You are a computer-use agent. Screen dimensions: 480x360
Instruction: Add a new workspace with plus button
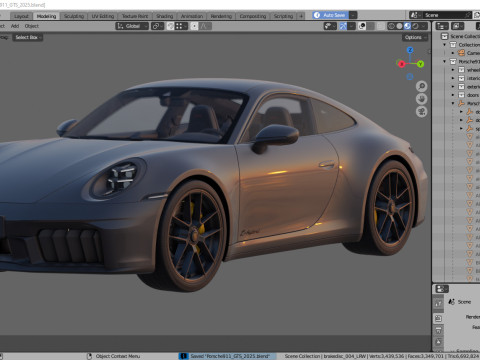pyautogui.click(x=301, y=16)
